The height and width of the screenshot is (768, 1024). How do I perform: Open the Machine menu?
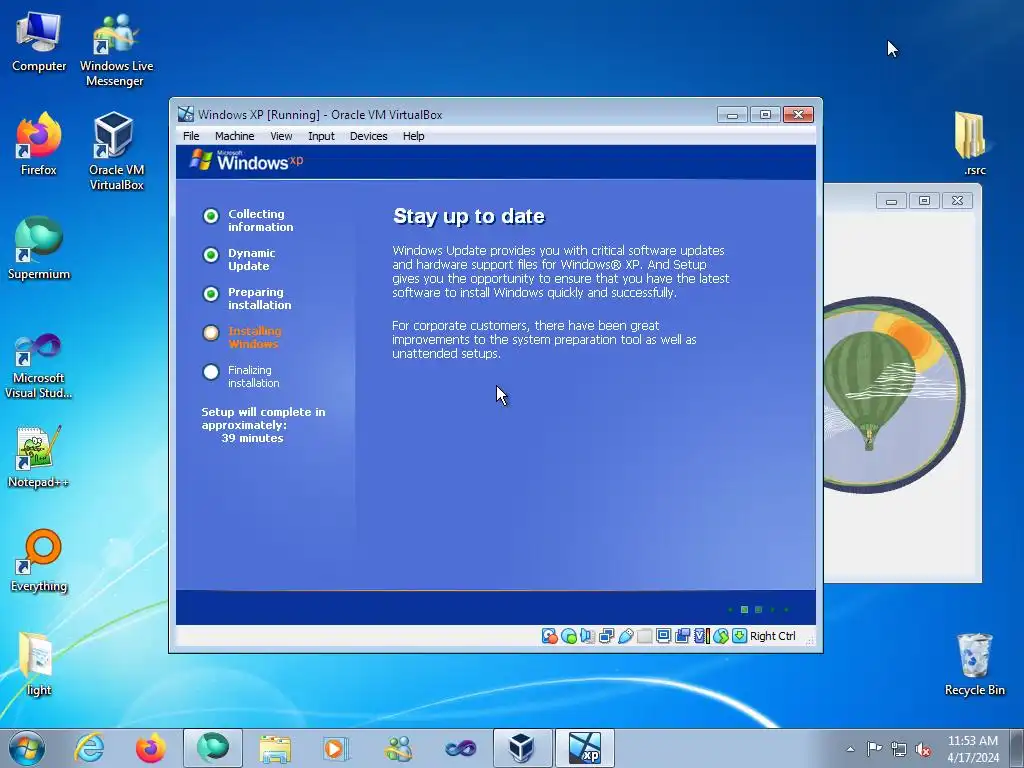[x=234, y=136]
